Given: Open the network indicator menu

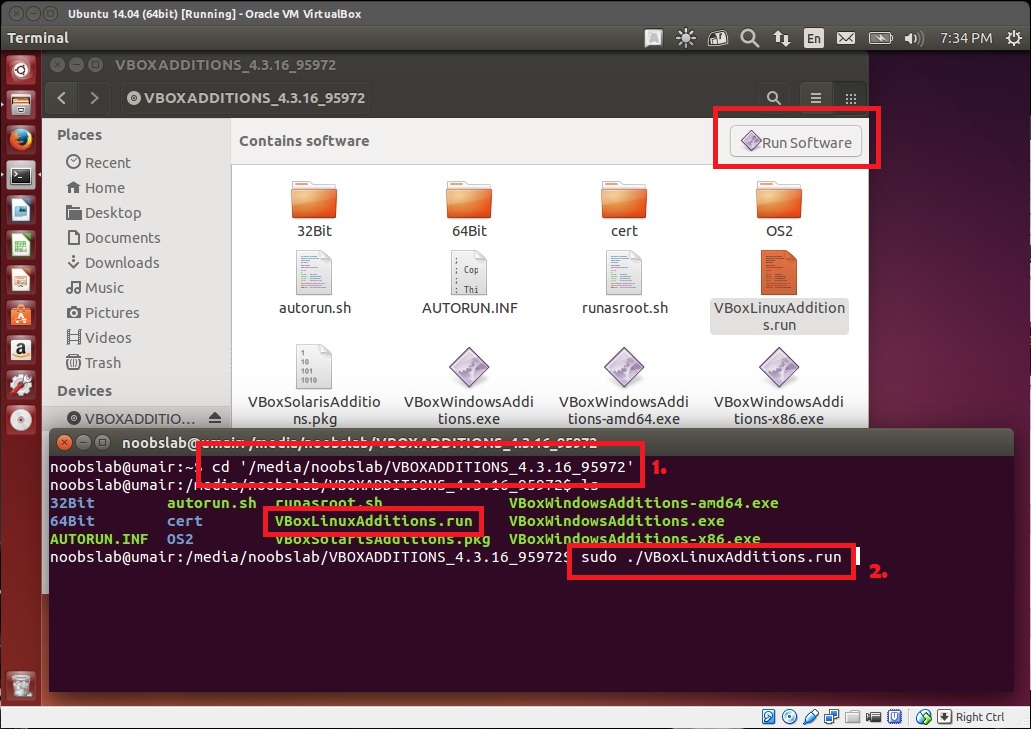Looking at the screenshot, I should tap(782, 38).
